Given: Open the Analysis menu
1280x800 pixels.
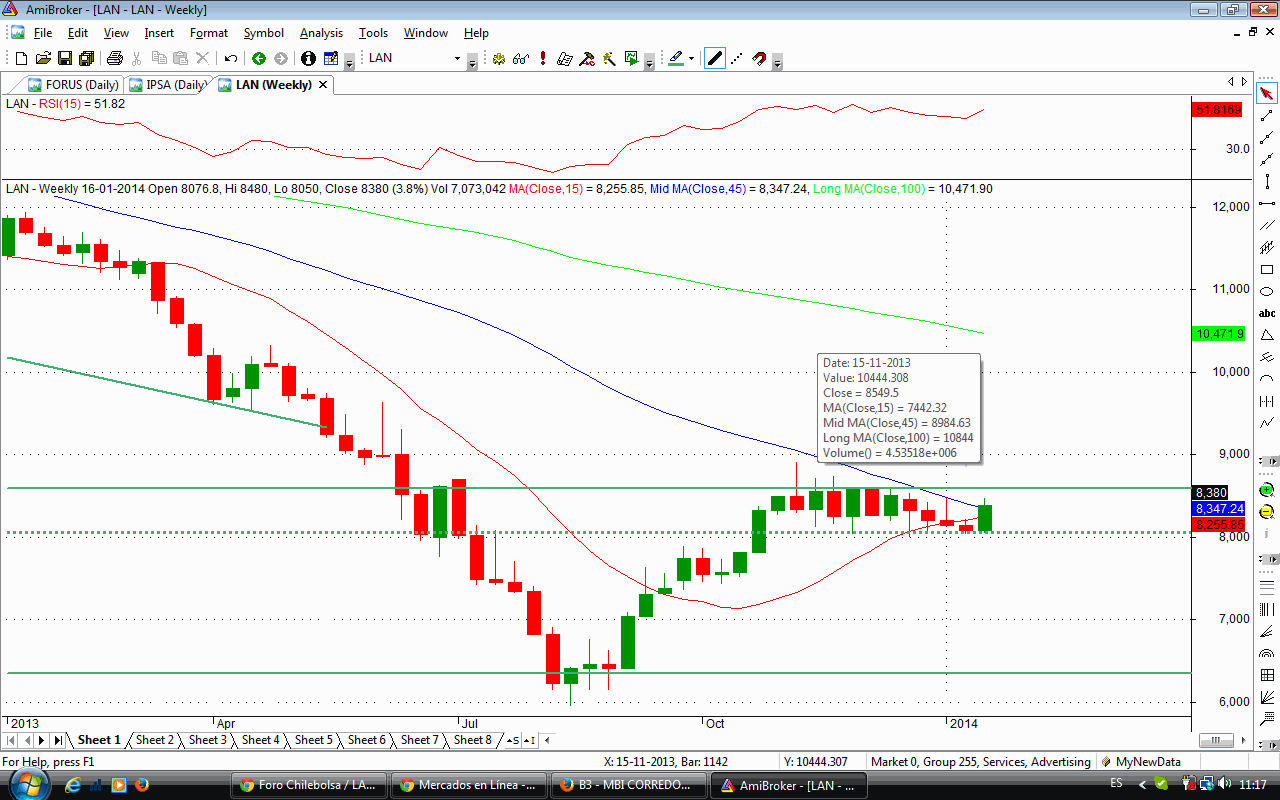Looking at the screenshot, I should tap(322, 33).
